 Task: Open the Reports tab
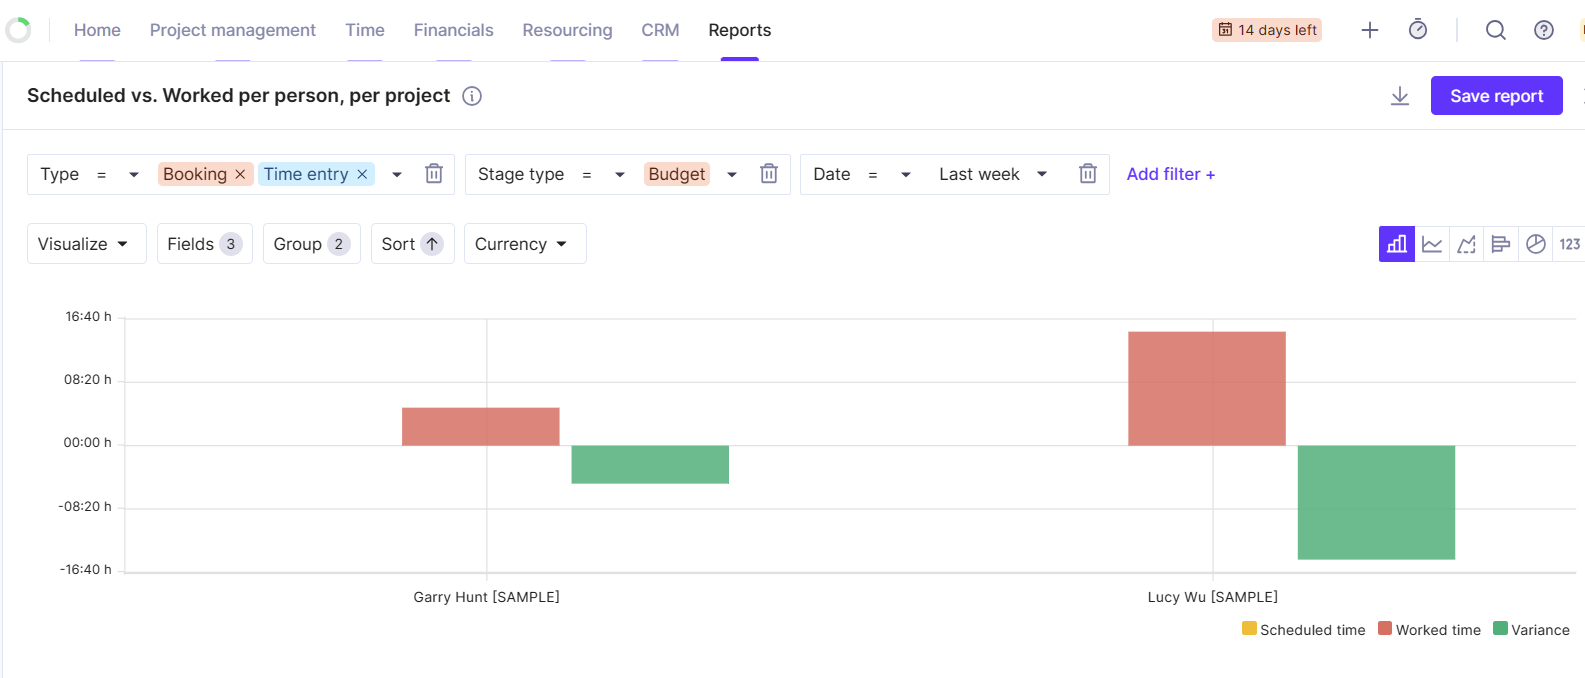[740, 30]
